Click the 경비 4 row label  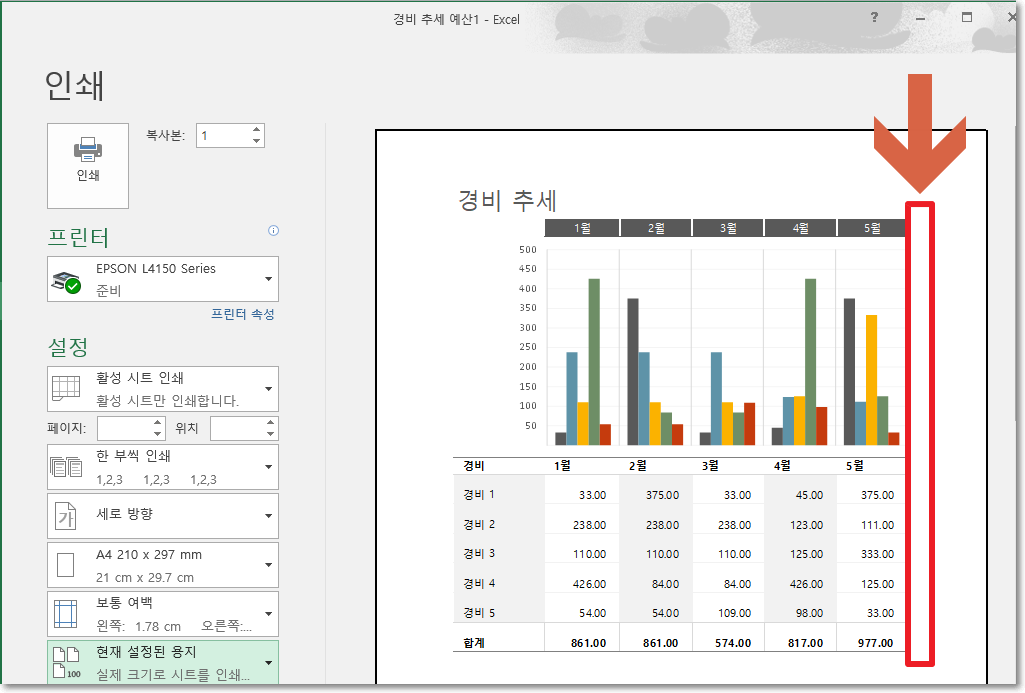[x=479, y=583]
